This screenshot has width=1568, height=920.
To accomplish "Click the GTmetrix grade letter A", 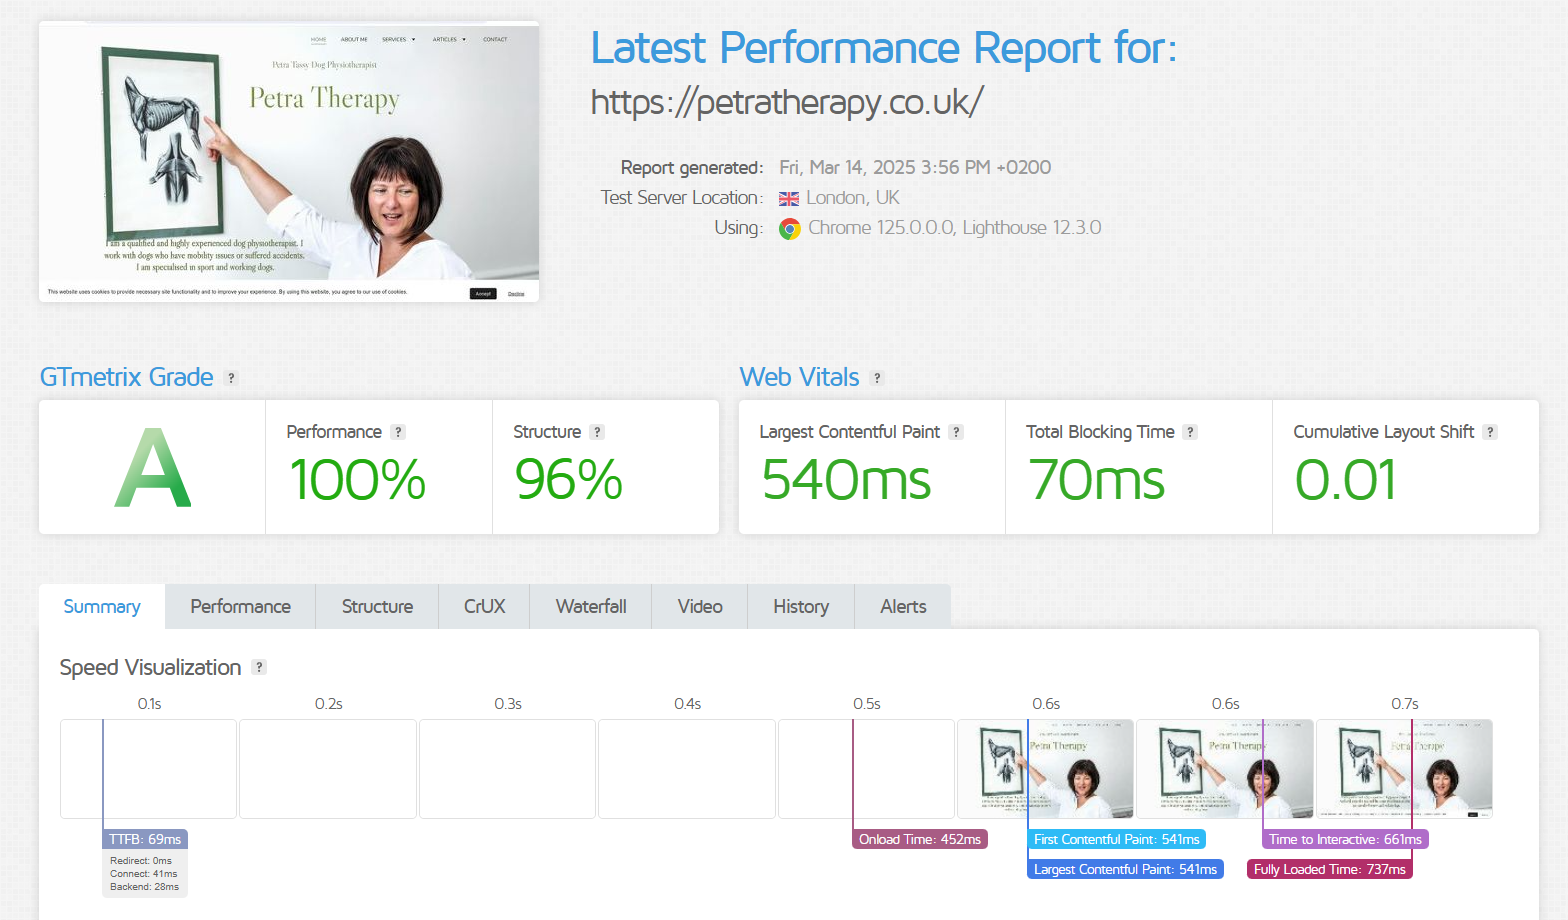I will coord(152,468).
